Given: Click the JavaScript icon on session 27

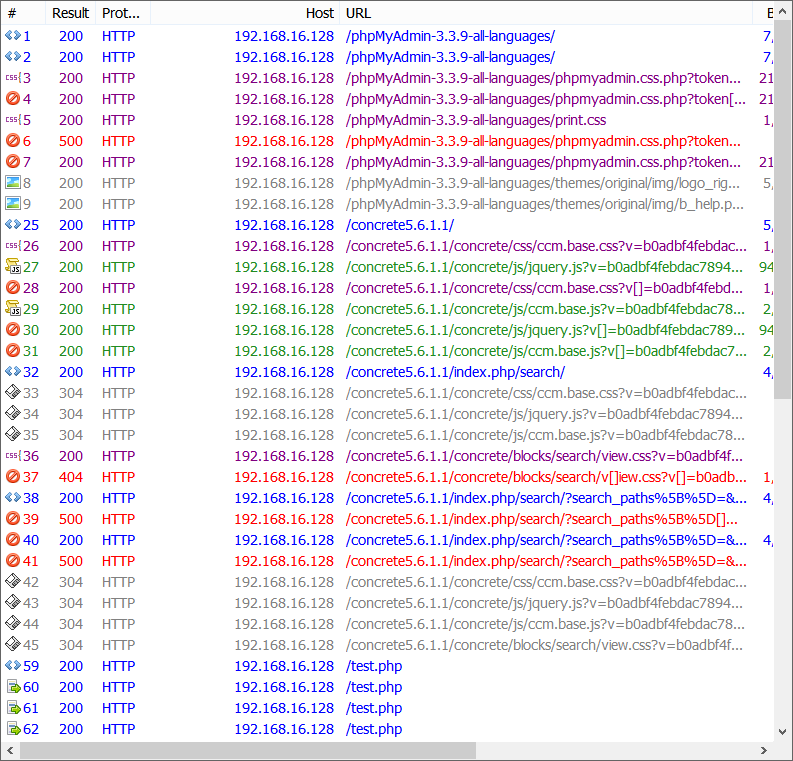Looking at the screenshot, I should click(x=12, y=267).
